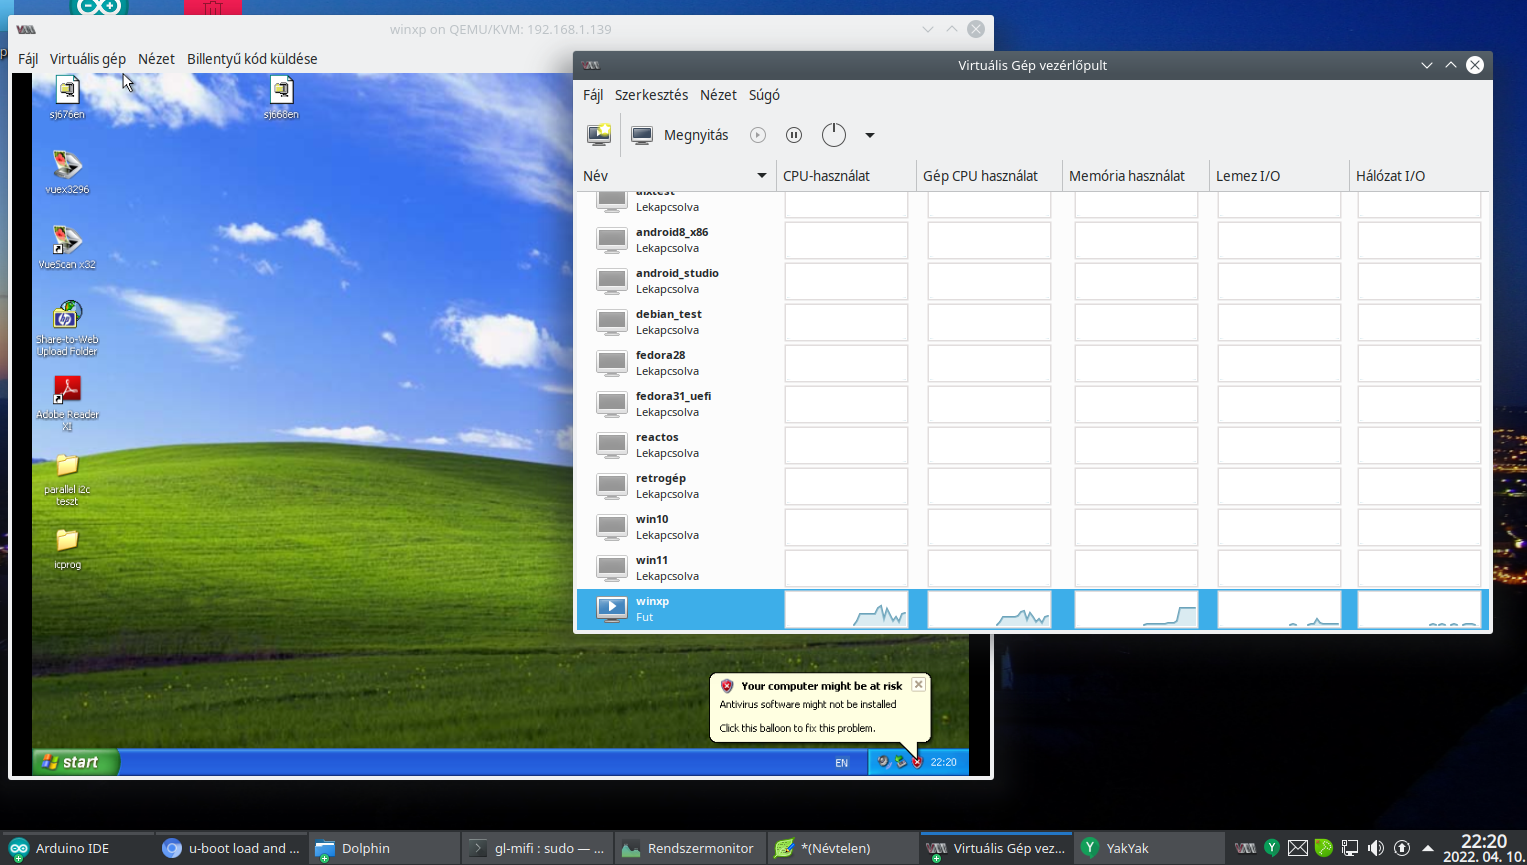The width and height of the screenshot is (1527, 865).
Task: Switch to gl-mifi sudo terminal task
Action: pyautogui.click(x=537, y=848)
